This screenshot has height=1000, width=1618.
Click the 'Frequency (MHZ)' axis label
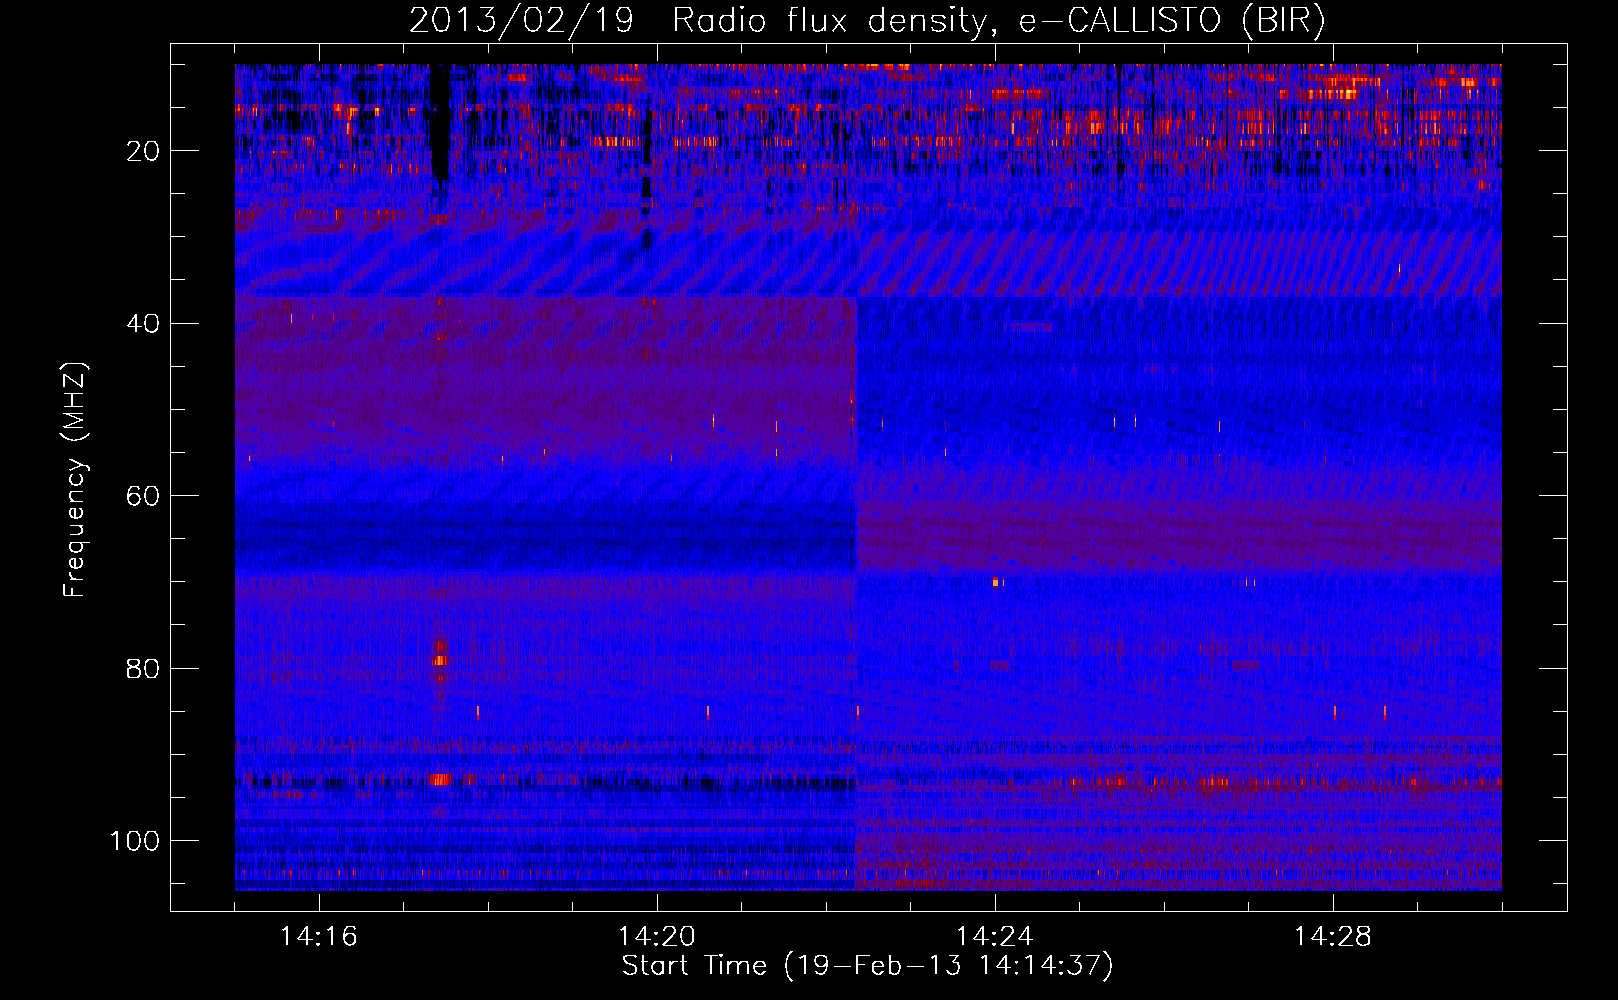pos(76,480)
